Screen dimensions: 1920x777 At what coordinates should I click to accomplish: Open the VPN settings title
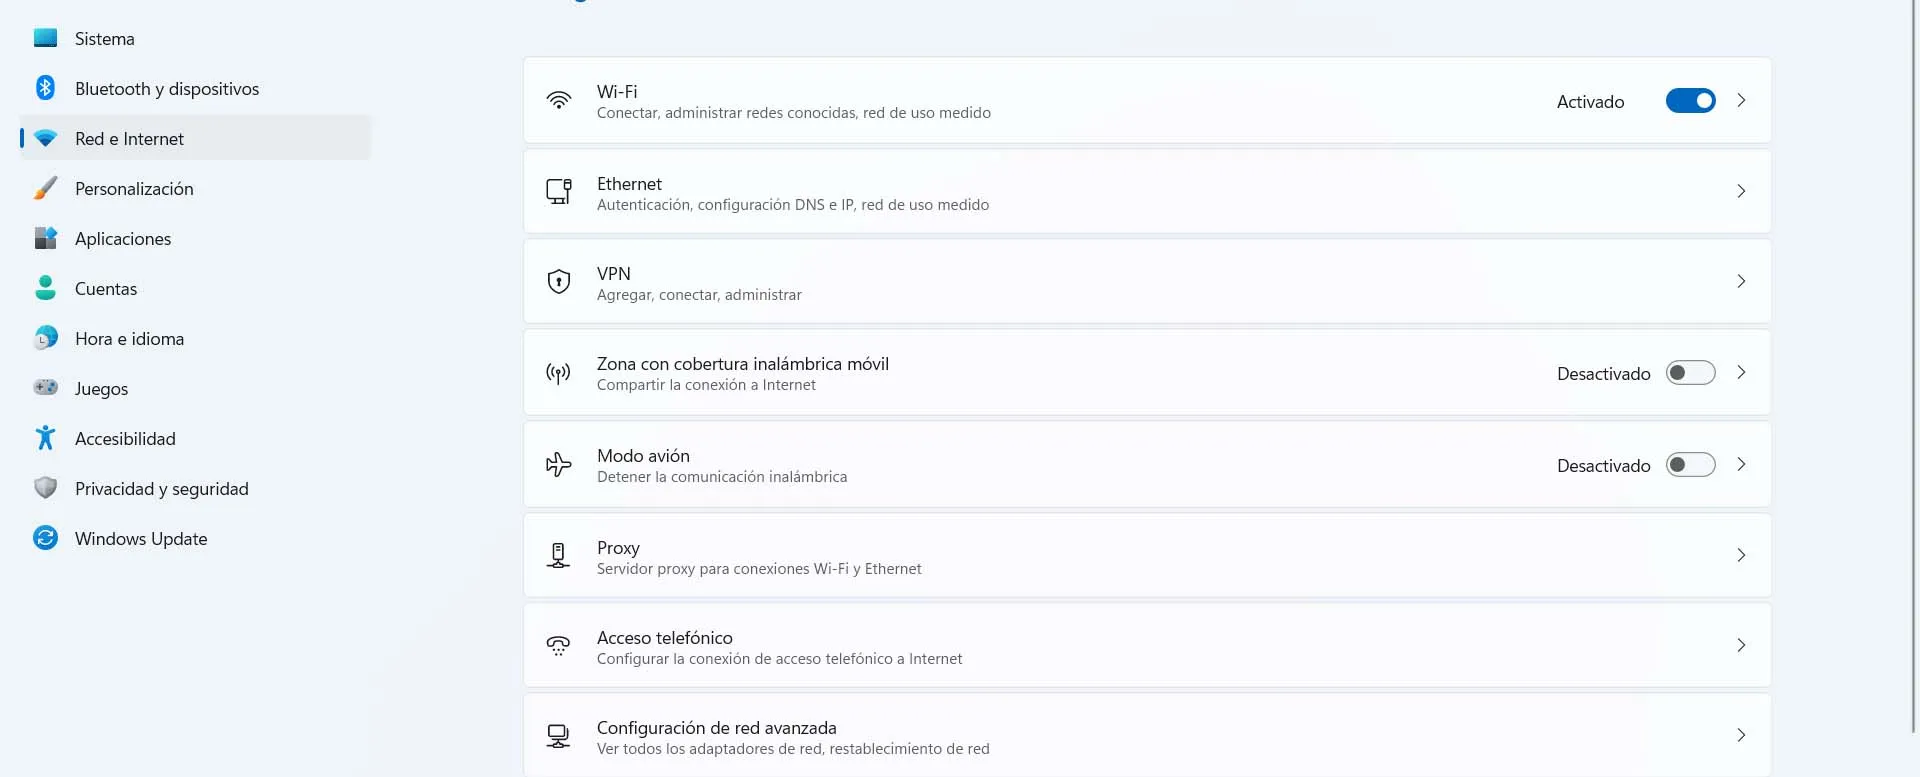pos(613,273)
